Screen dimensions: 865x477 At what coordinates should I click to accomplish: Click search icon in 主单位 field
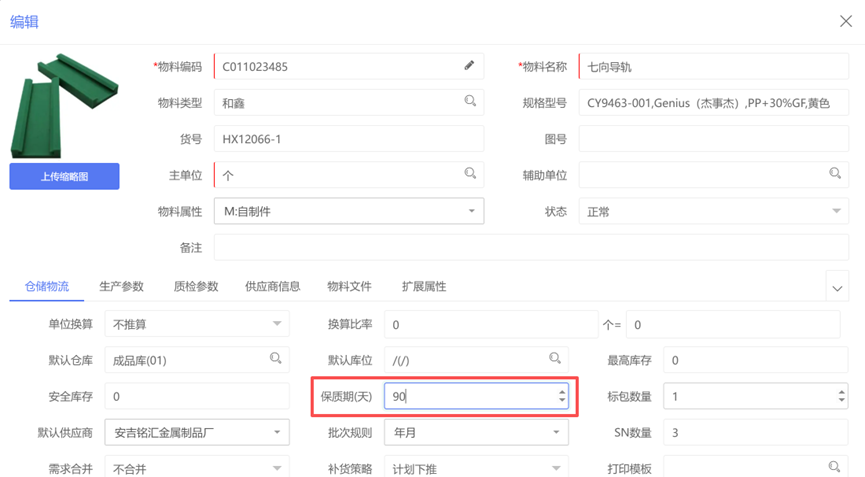tap(470, 174)
